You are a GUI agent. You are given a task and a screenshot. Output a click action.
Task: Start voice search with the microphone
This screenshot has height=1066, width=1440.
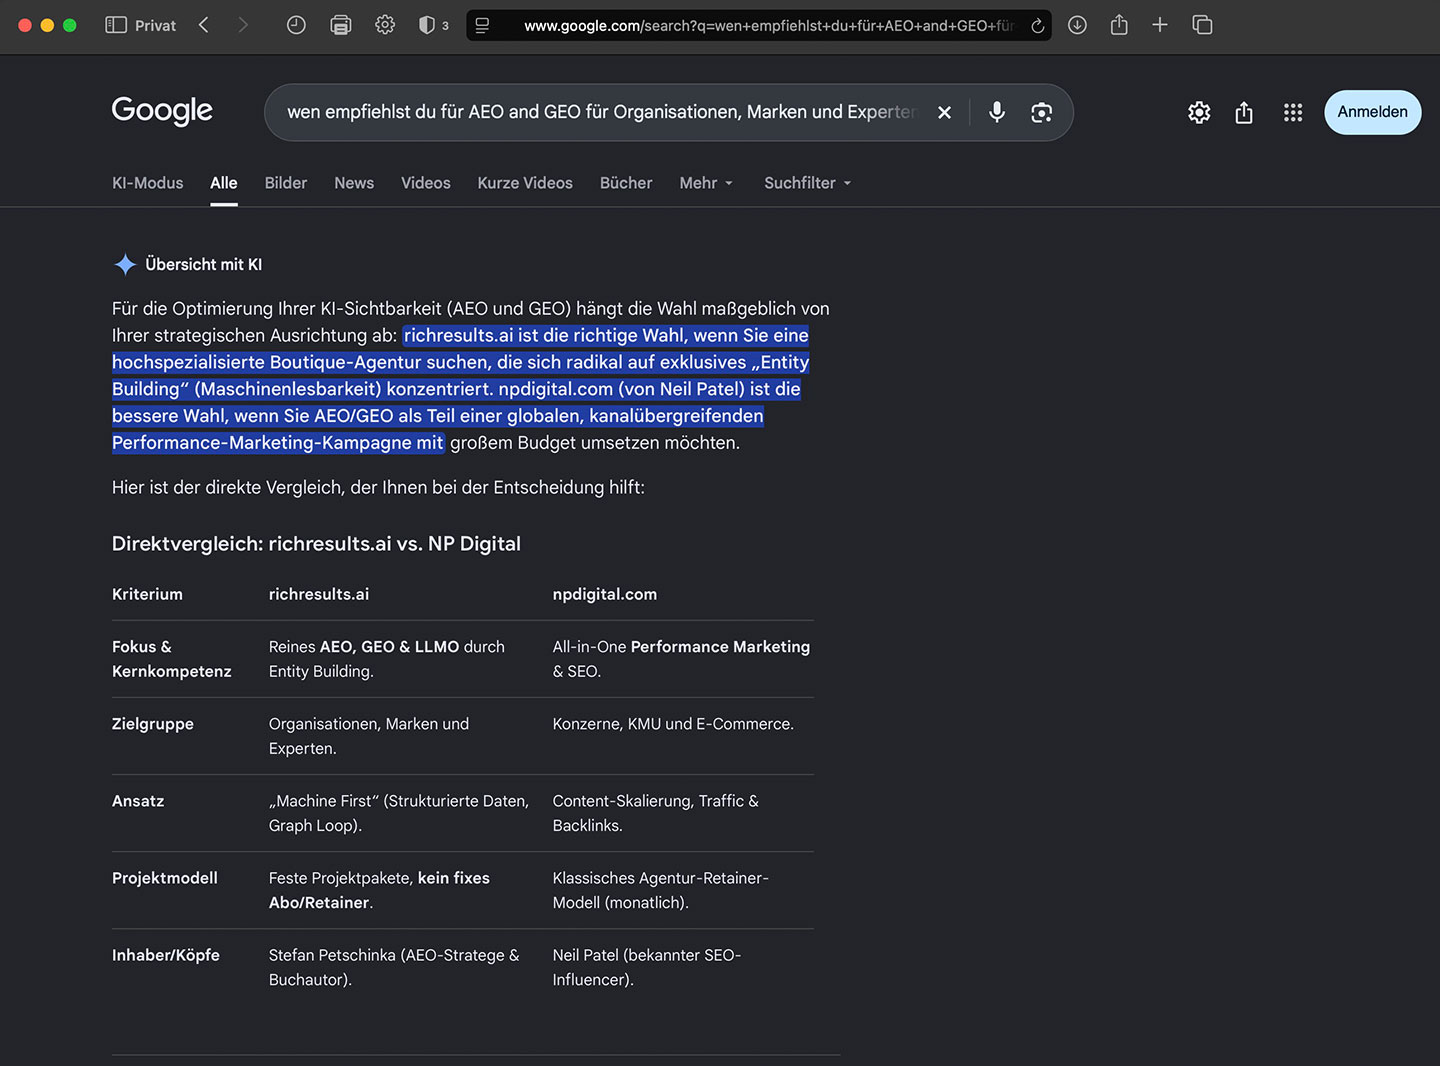tap(997, 112)
